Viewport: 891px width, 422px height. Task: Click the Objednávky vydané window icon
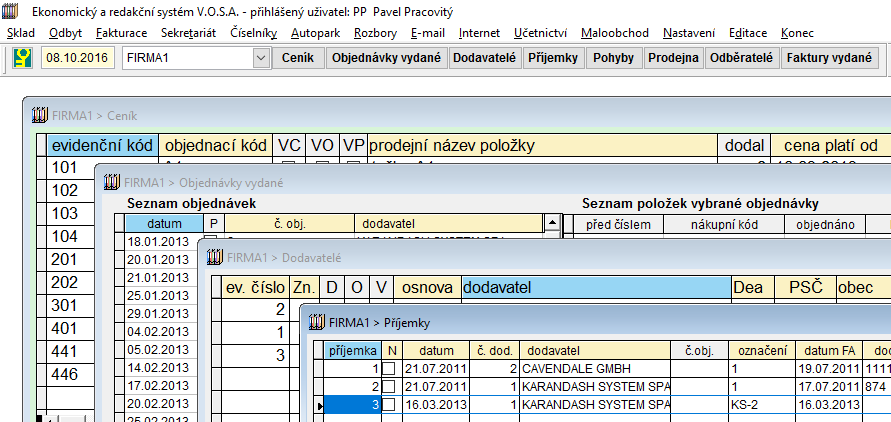pos(111,182)
